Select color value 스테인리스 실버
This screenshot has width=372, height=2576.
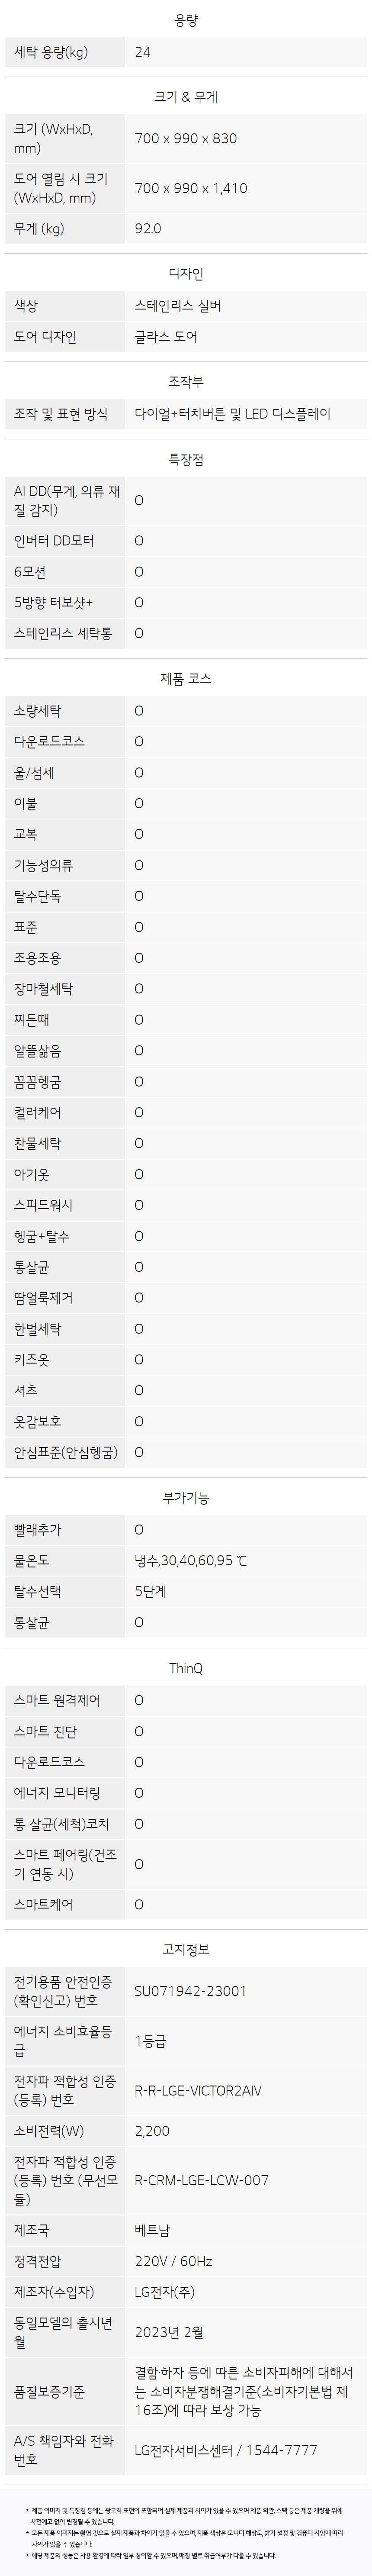(x=178, y=306)
